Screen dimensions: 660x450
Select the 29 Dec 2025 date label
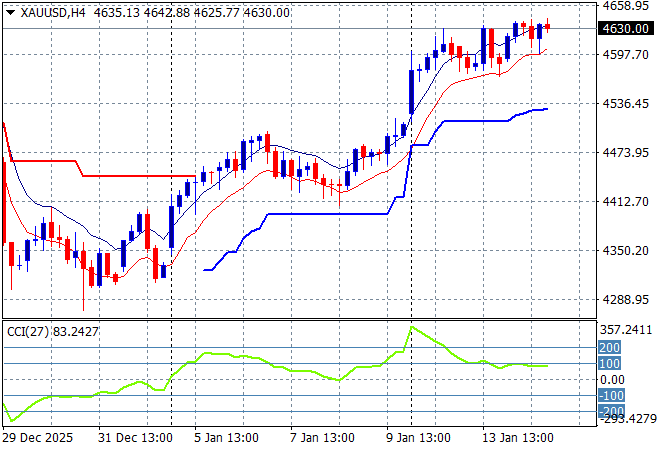pos(37,438)
